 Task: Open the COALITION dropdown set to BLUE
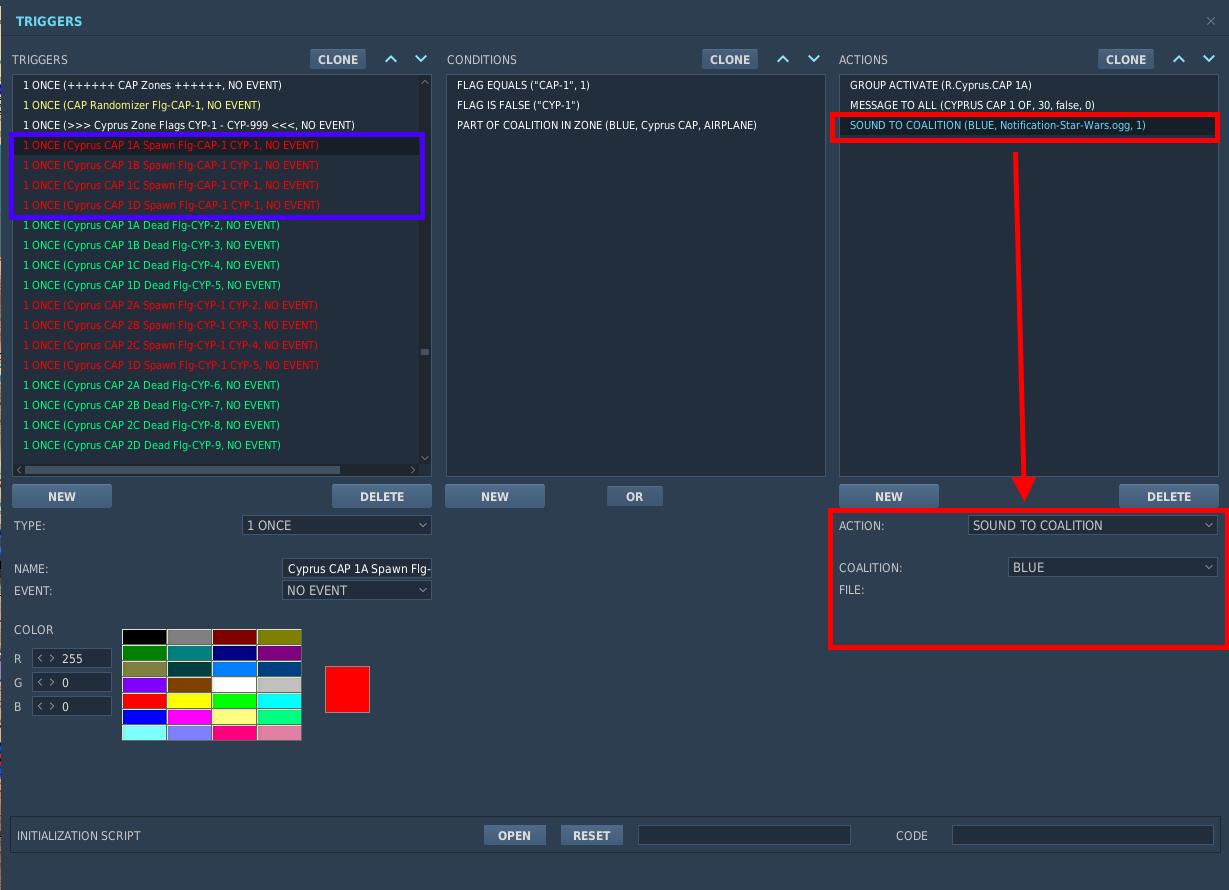pyautogui.click(x=1113, y=567)
